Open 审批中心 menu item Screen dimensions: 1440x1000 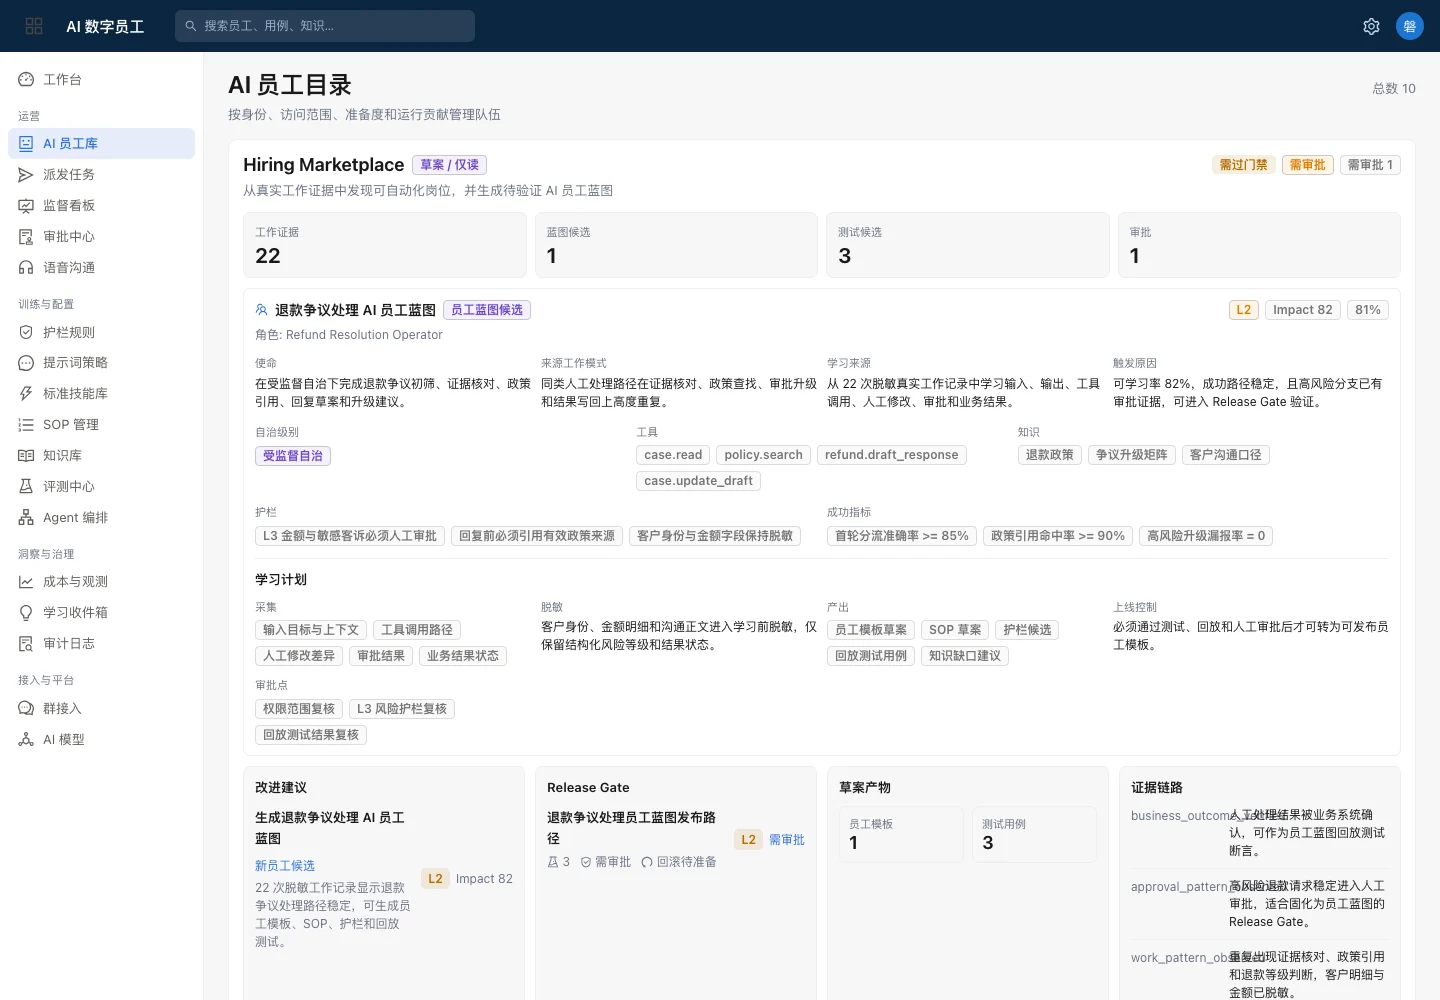(x=101, y=236)
